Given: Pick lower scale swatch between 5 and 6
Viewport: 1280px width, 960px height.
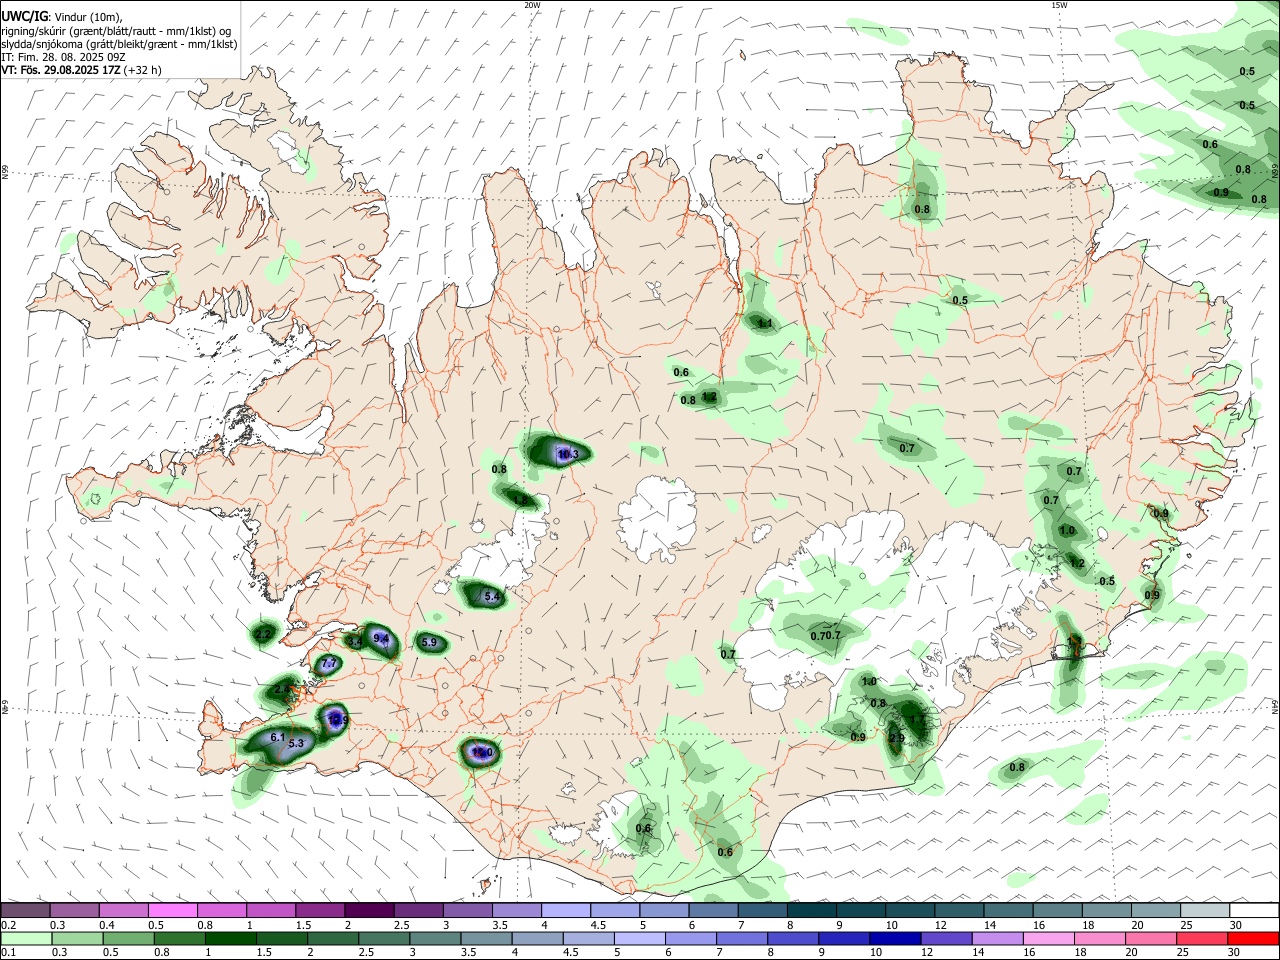Looking at the screenshot, I should [x=639, y=938].
